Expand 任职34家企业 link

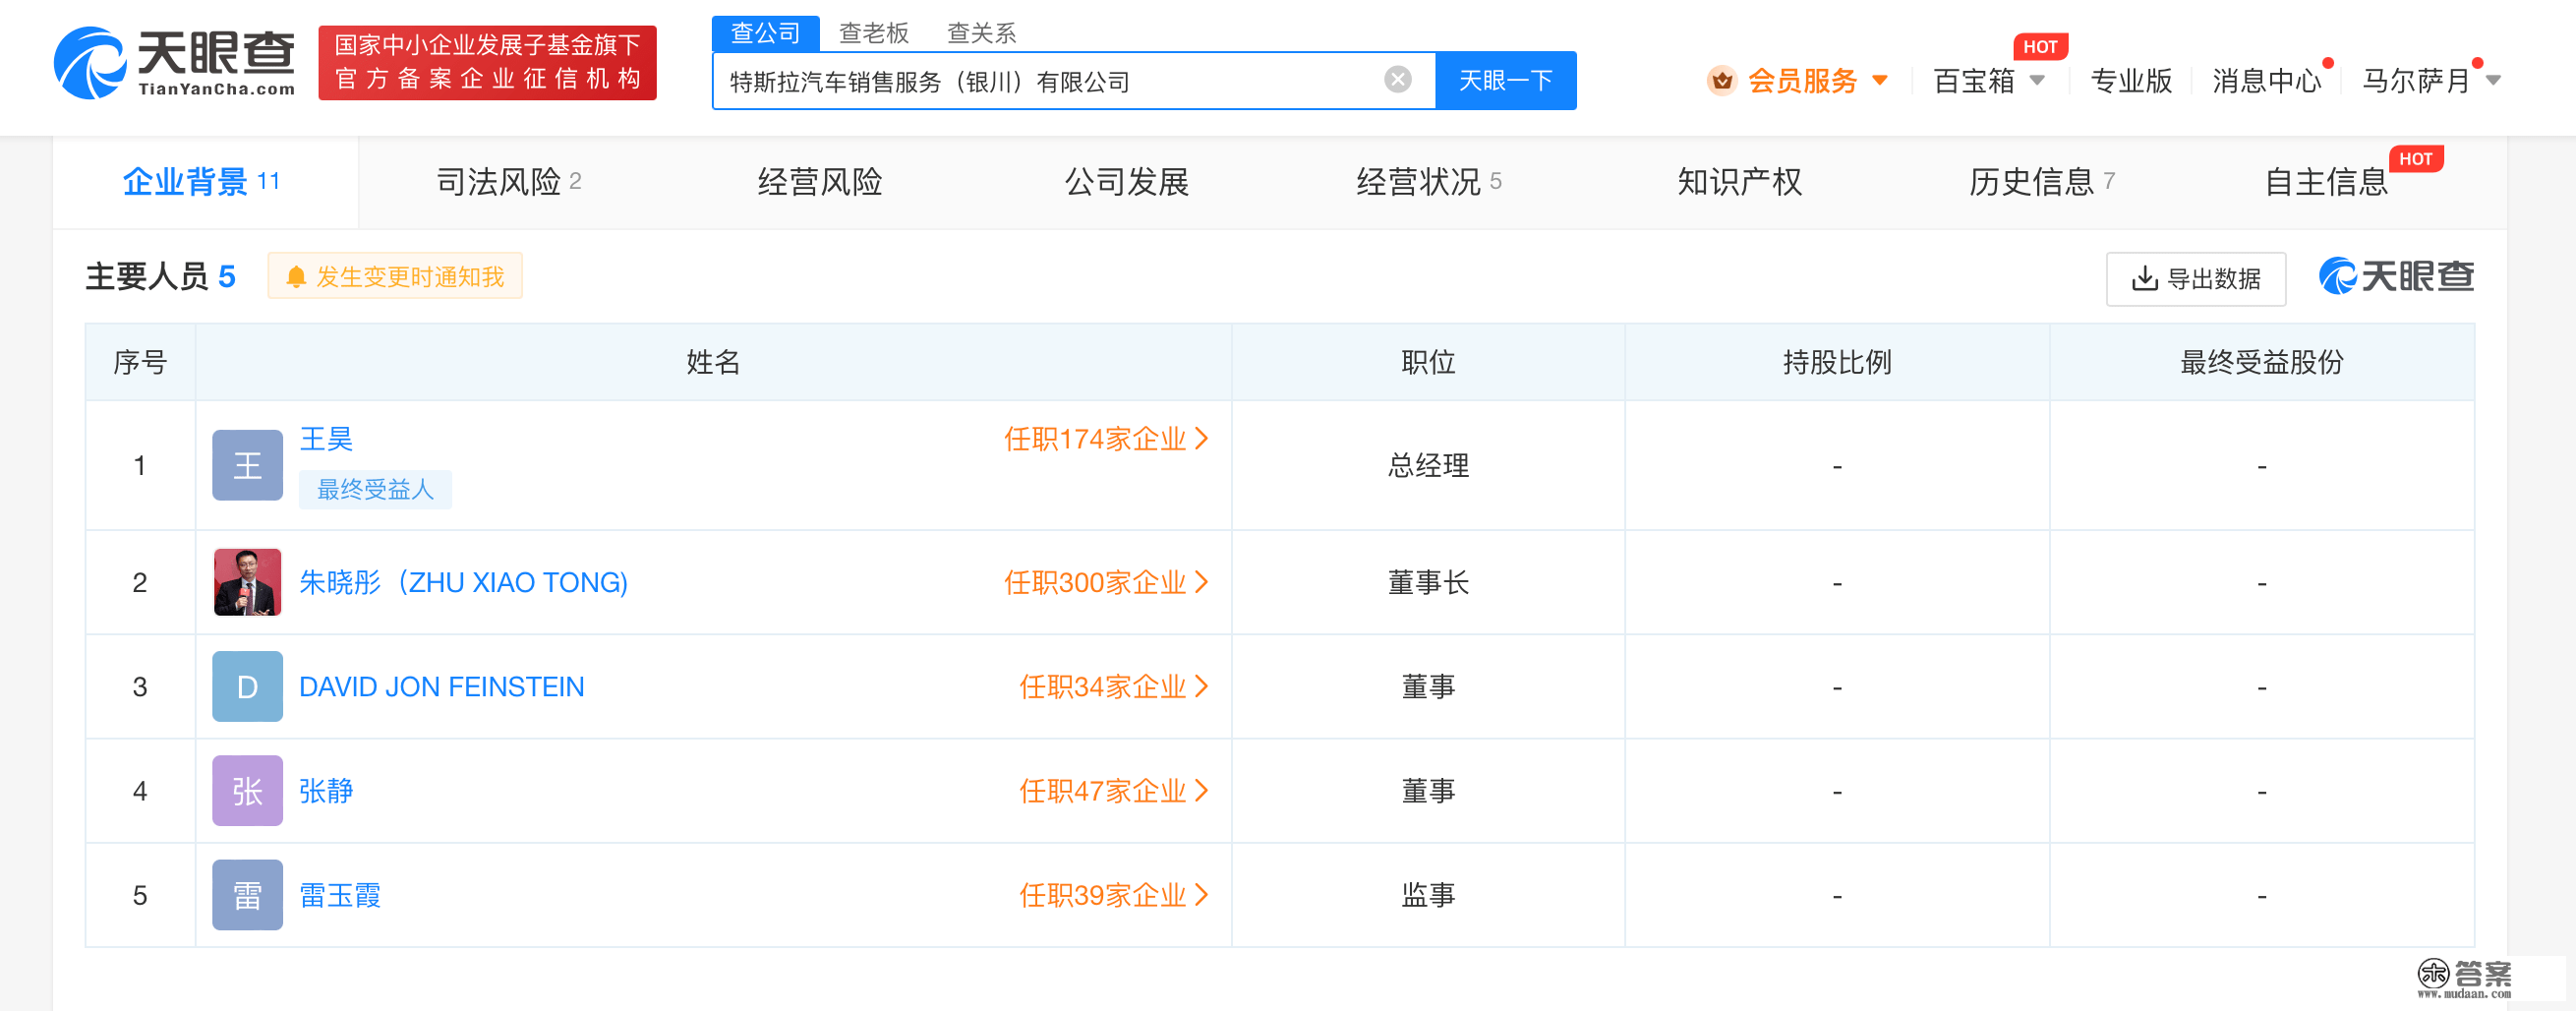click(x=1114, y=687)
